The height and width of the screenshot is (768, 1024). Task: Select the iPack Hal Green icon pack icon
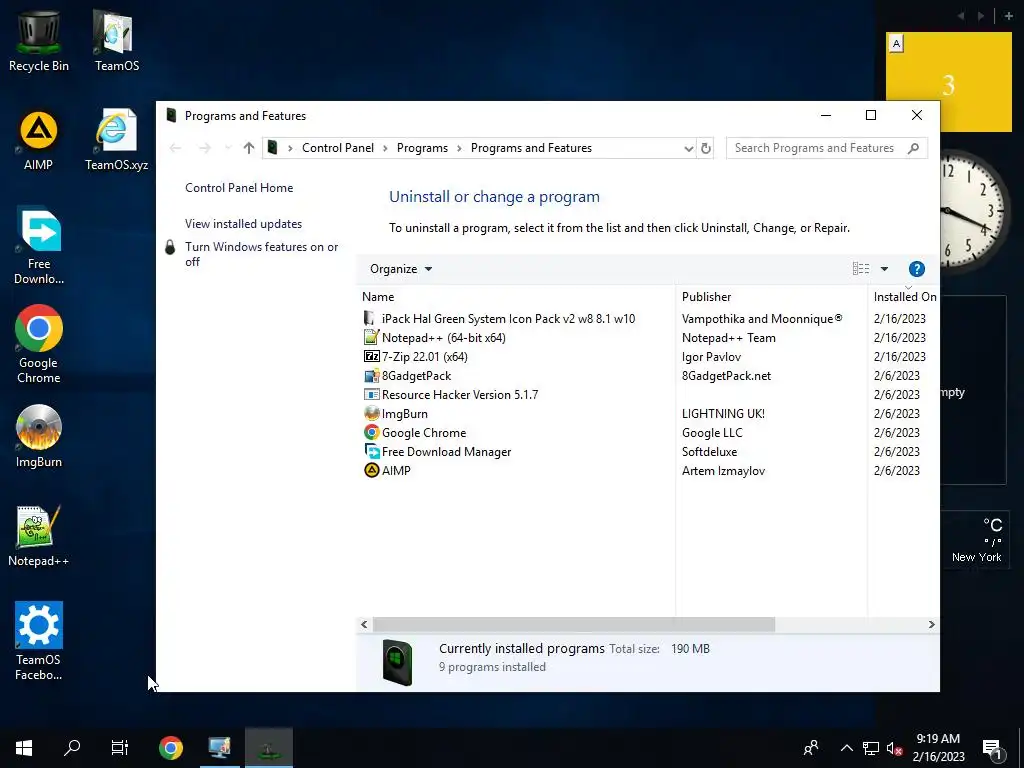click(x=371, y=319)
